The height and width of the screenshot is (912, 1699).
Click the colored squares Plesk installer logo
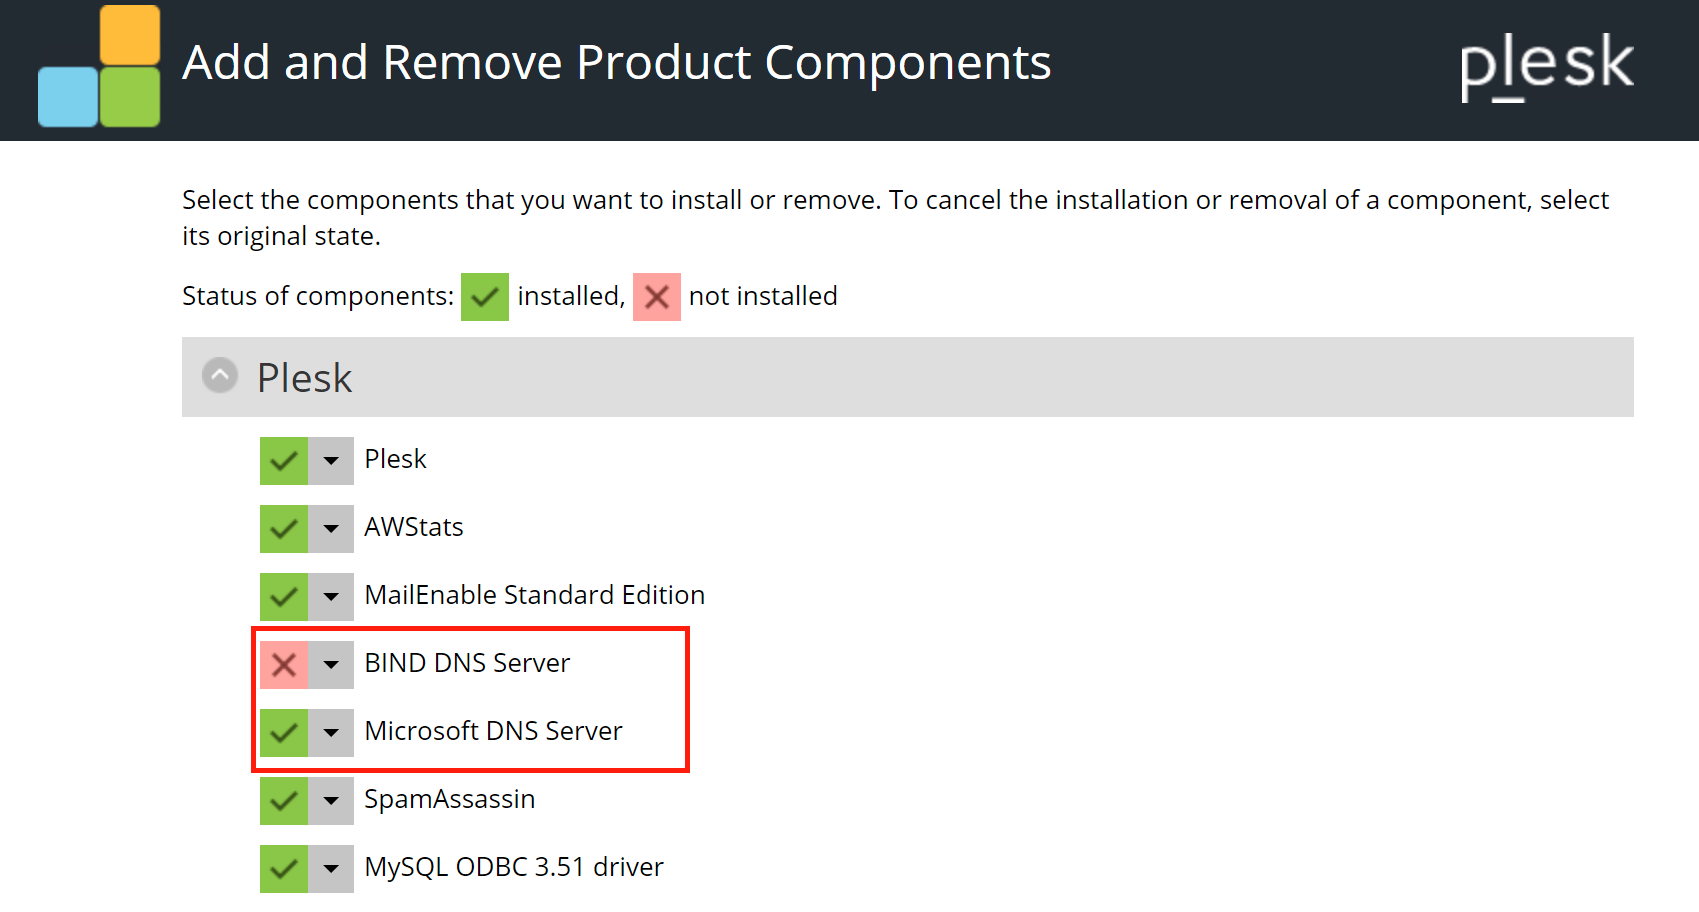[99, 66]
